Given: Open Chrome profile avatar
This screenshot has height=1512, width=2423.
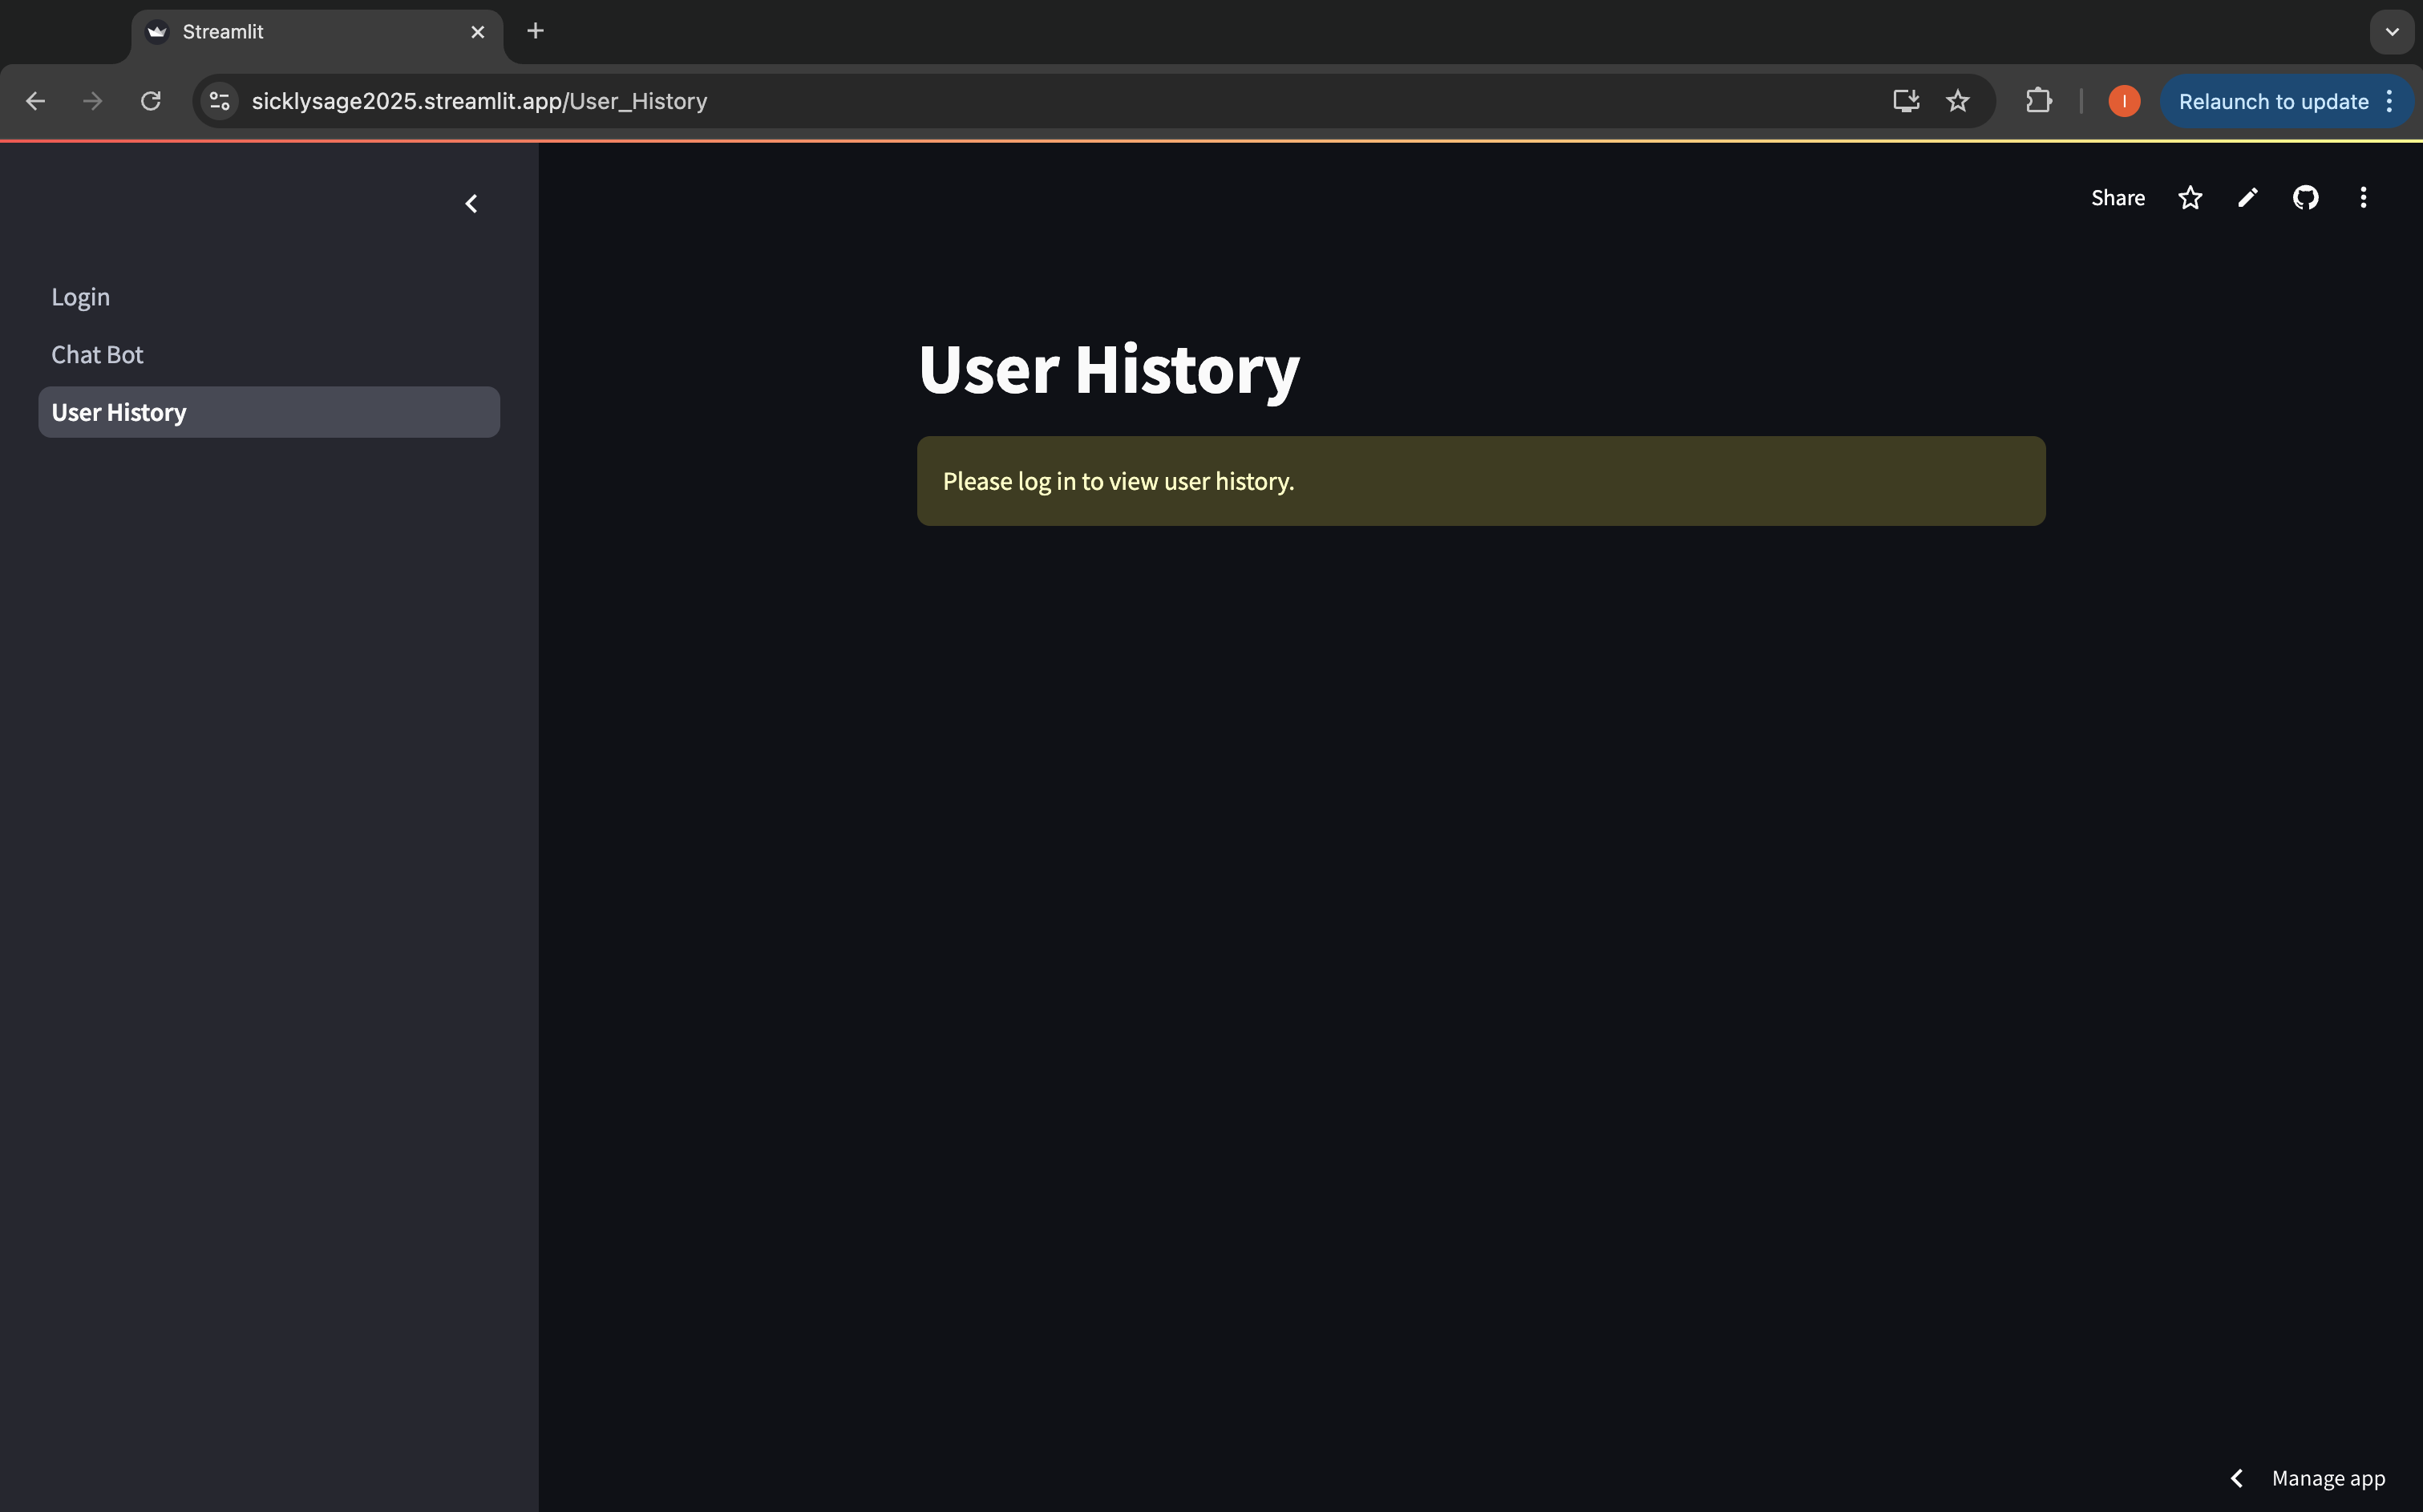Looking at the screenshot, I should (2123, 101).
